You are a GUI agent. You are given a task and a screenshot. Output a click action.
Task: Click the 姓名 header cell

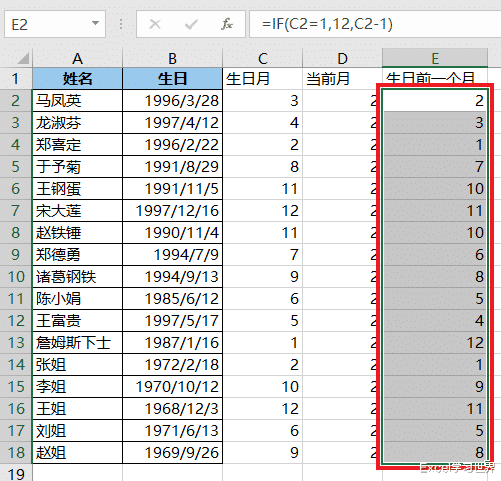click(77, 79)
